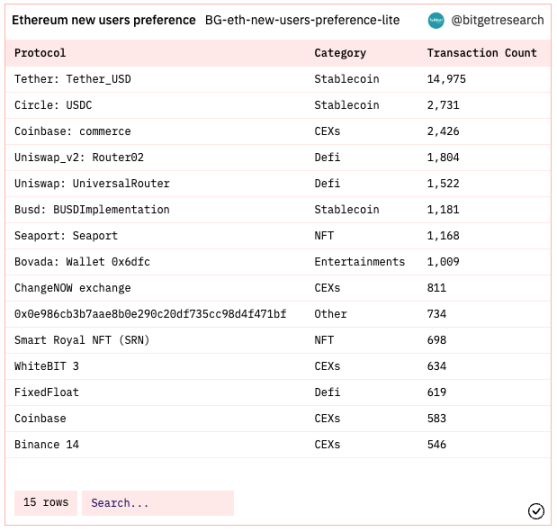This screenshot has height=532, width=557.
Task: Sort by the Transaction Count header
Action: (482, 53)
